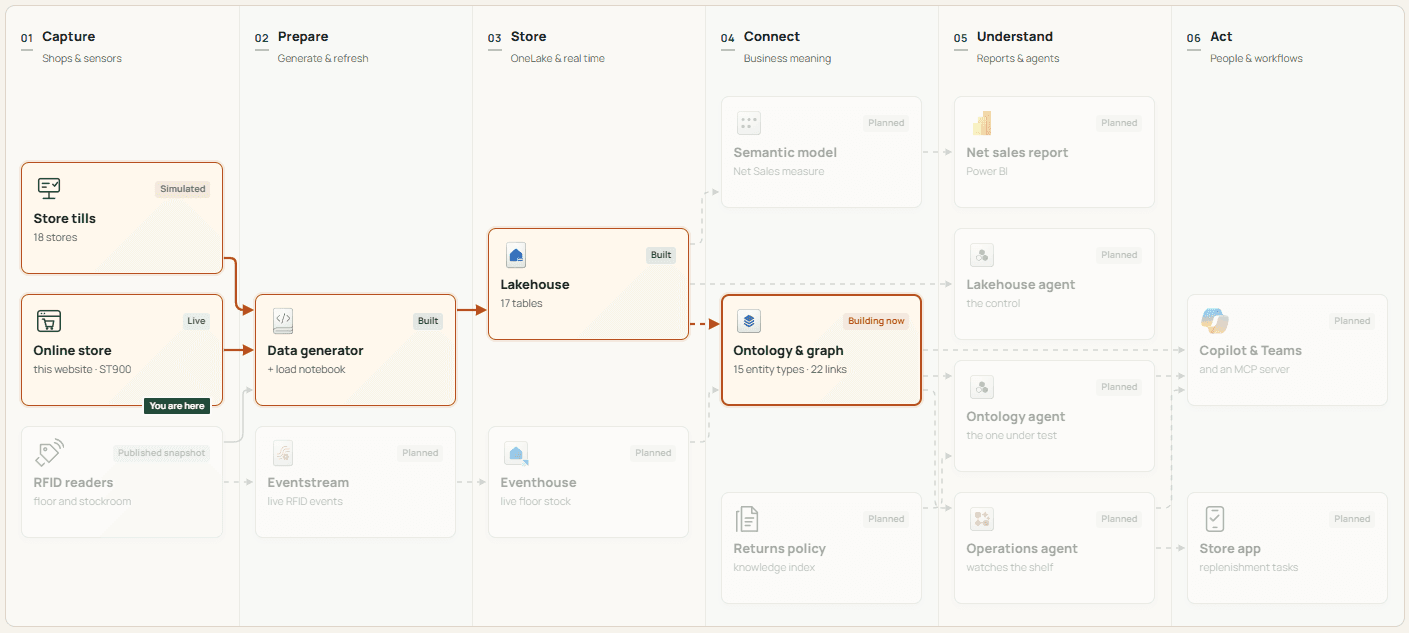Screen dimensions: 1409x633
Task: Click the Eventhouse icon
Action: (516, 453)
